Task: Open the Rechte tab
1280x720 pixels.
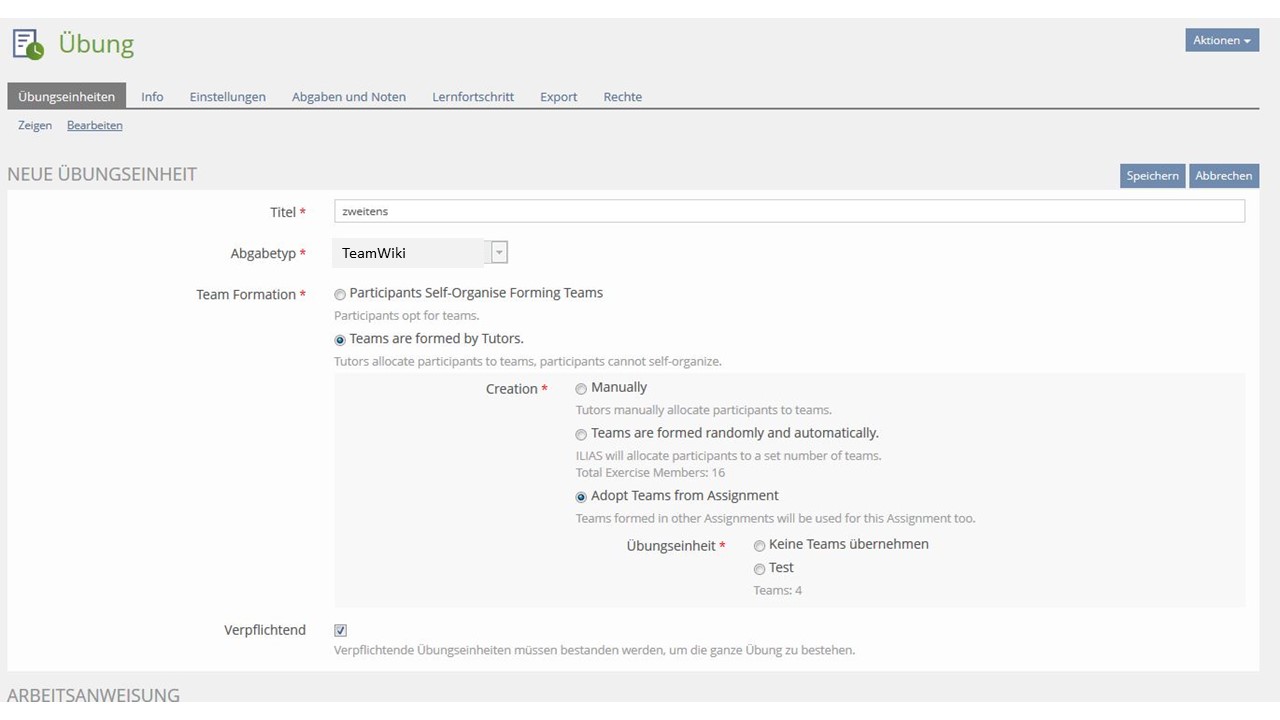Action: [622, 97]
